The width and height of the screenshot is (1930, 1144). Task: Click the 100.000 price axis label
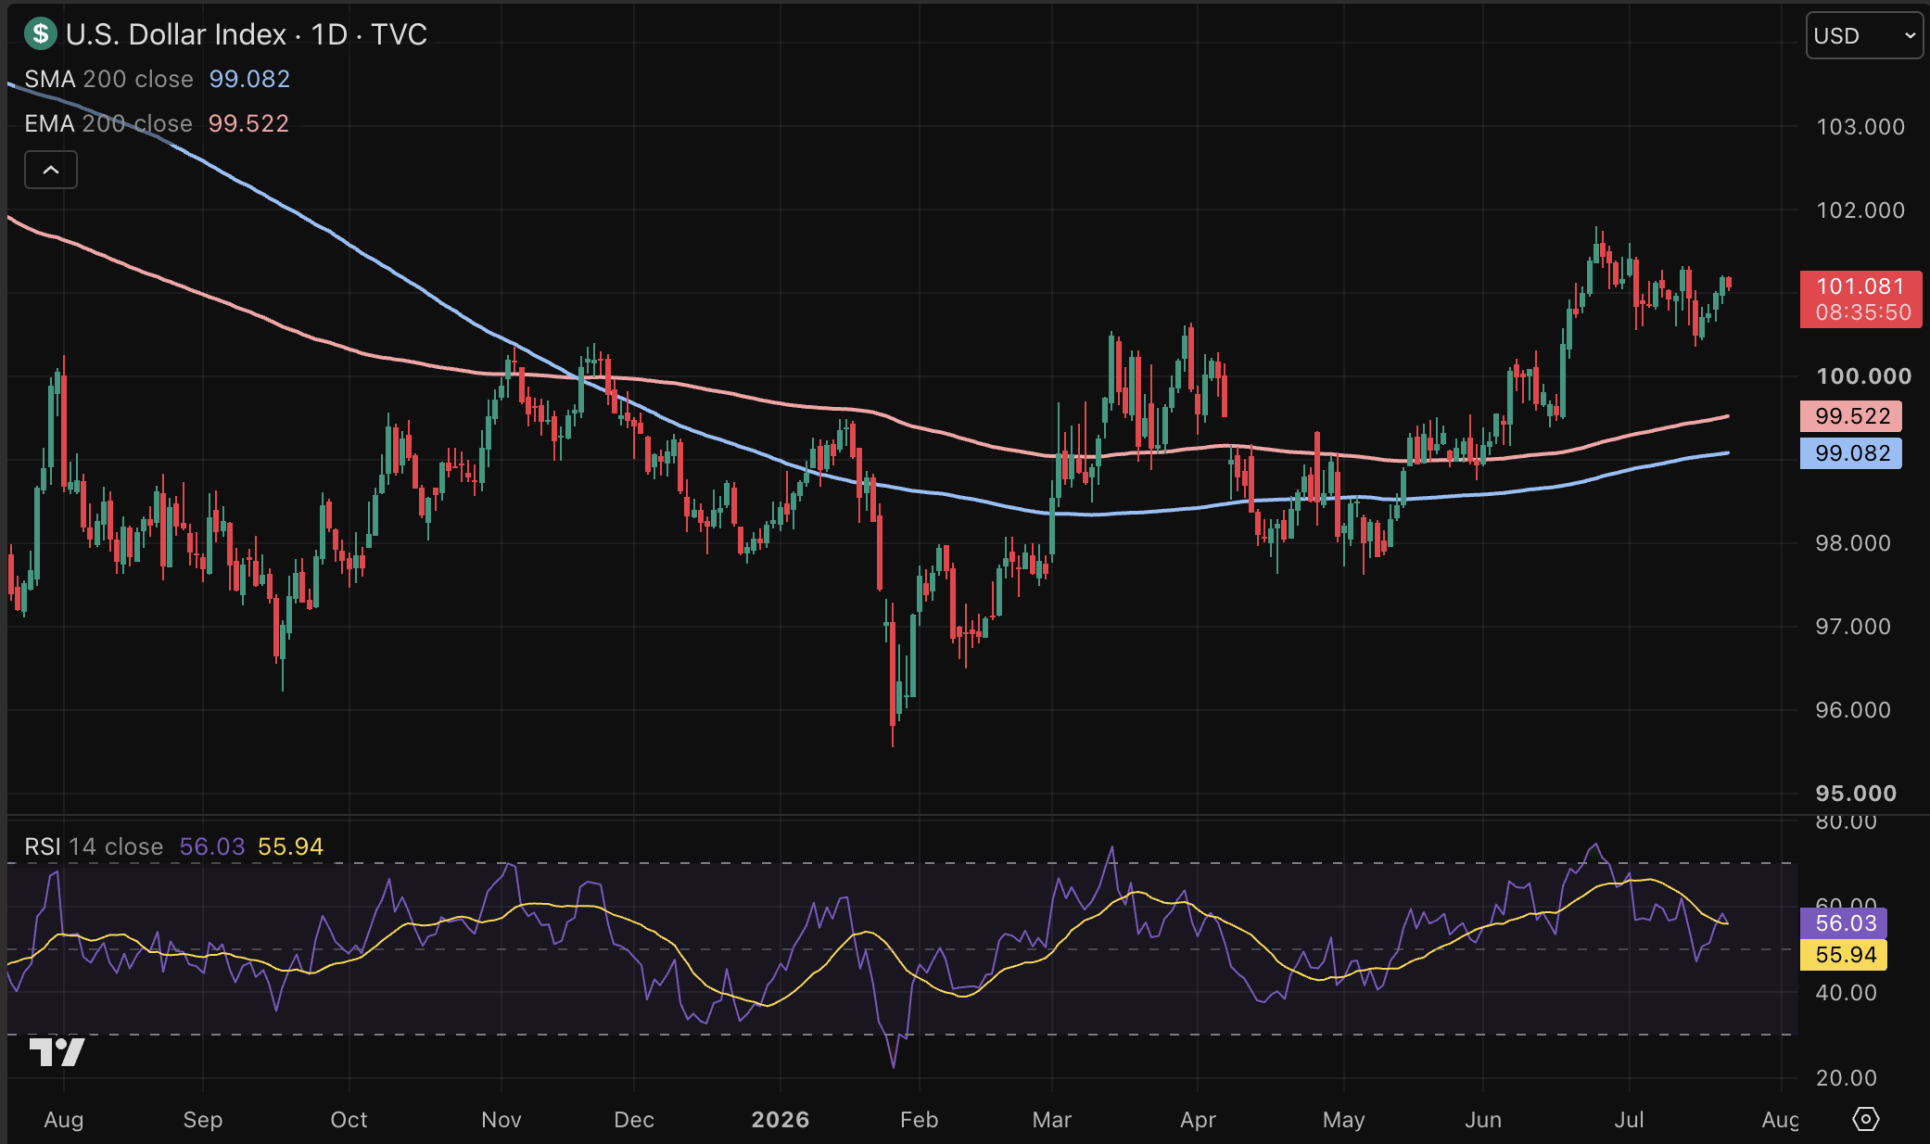point(1864,376)
